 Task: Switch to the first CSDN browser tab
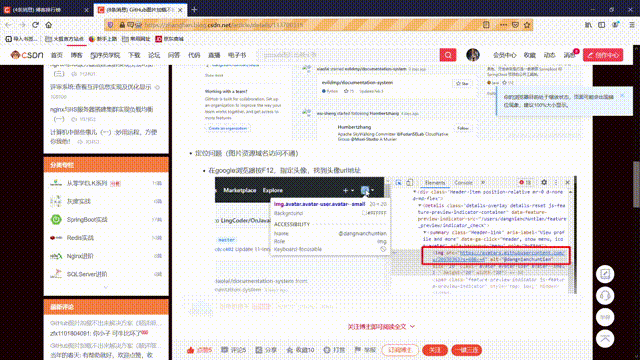tap(46, 10)
